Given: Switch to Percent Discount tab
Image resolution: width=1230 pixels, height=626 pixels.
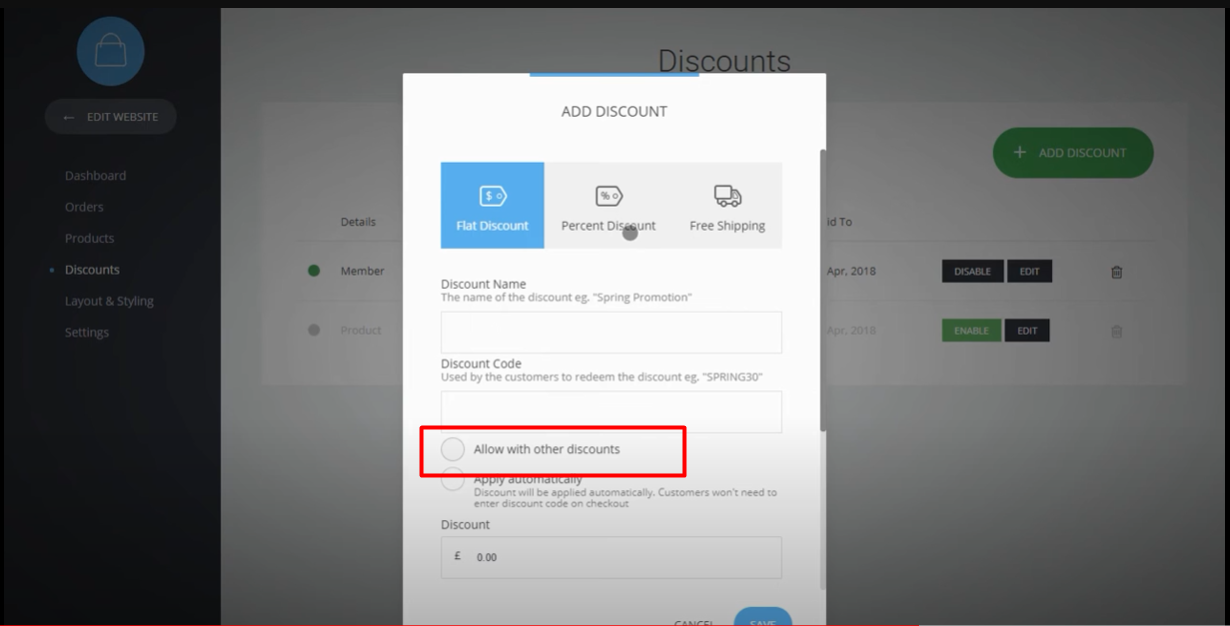Looking at the screenshot, I should (608, 205).
